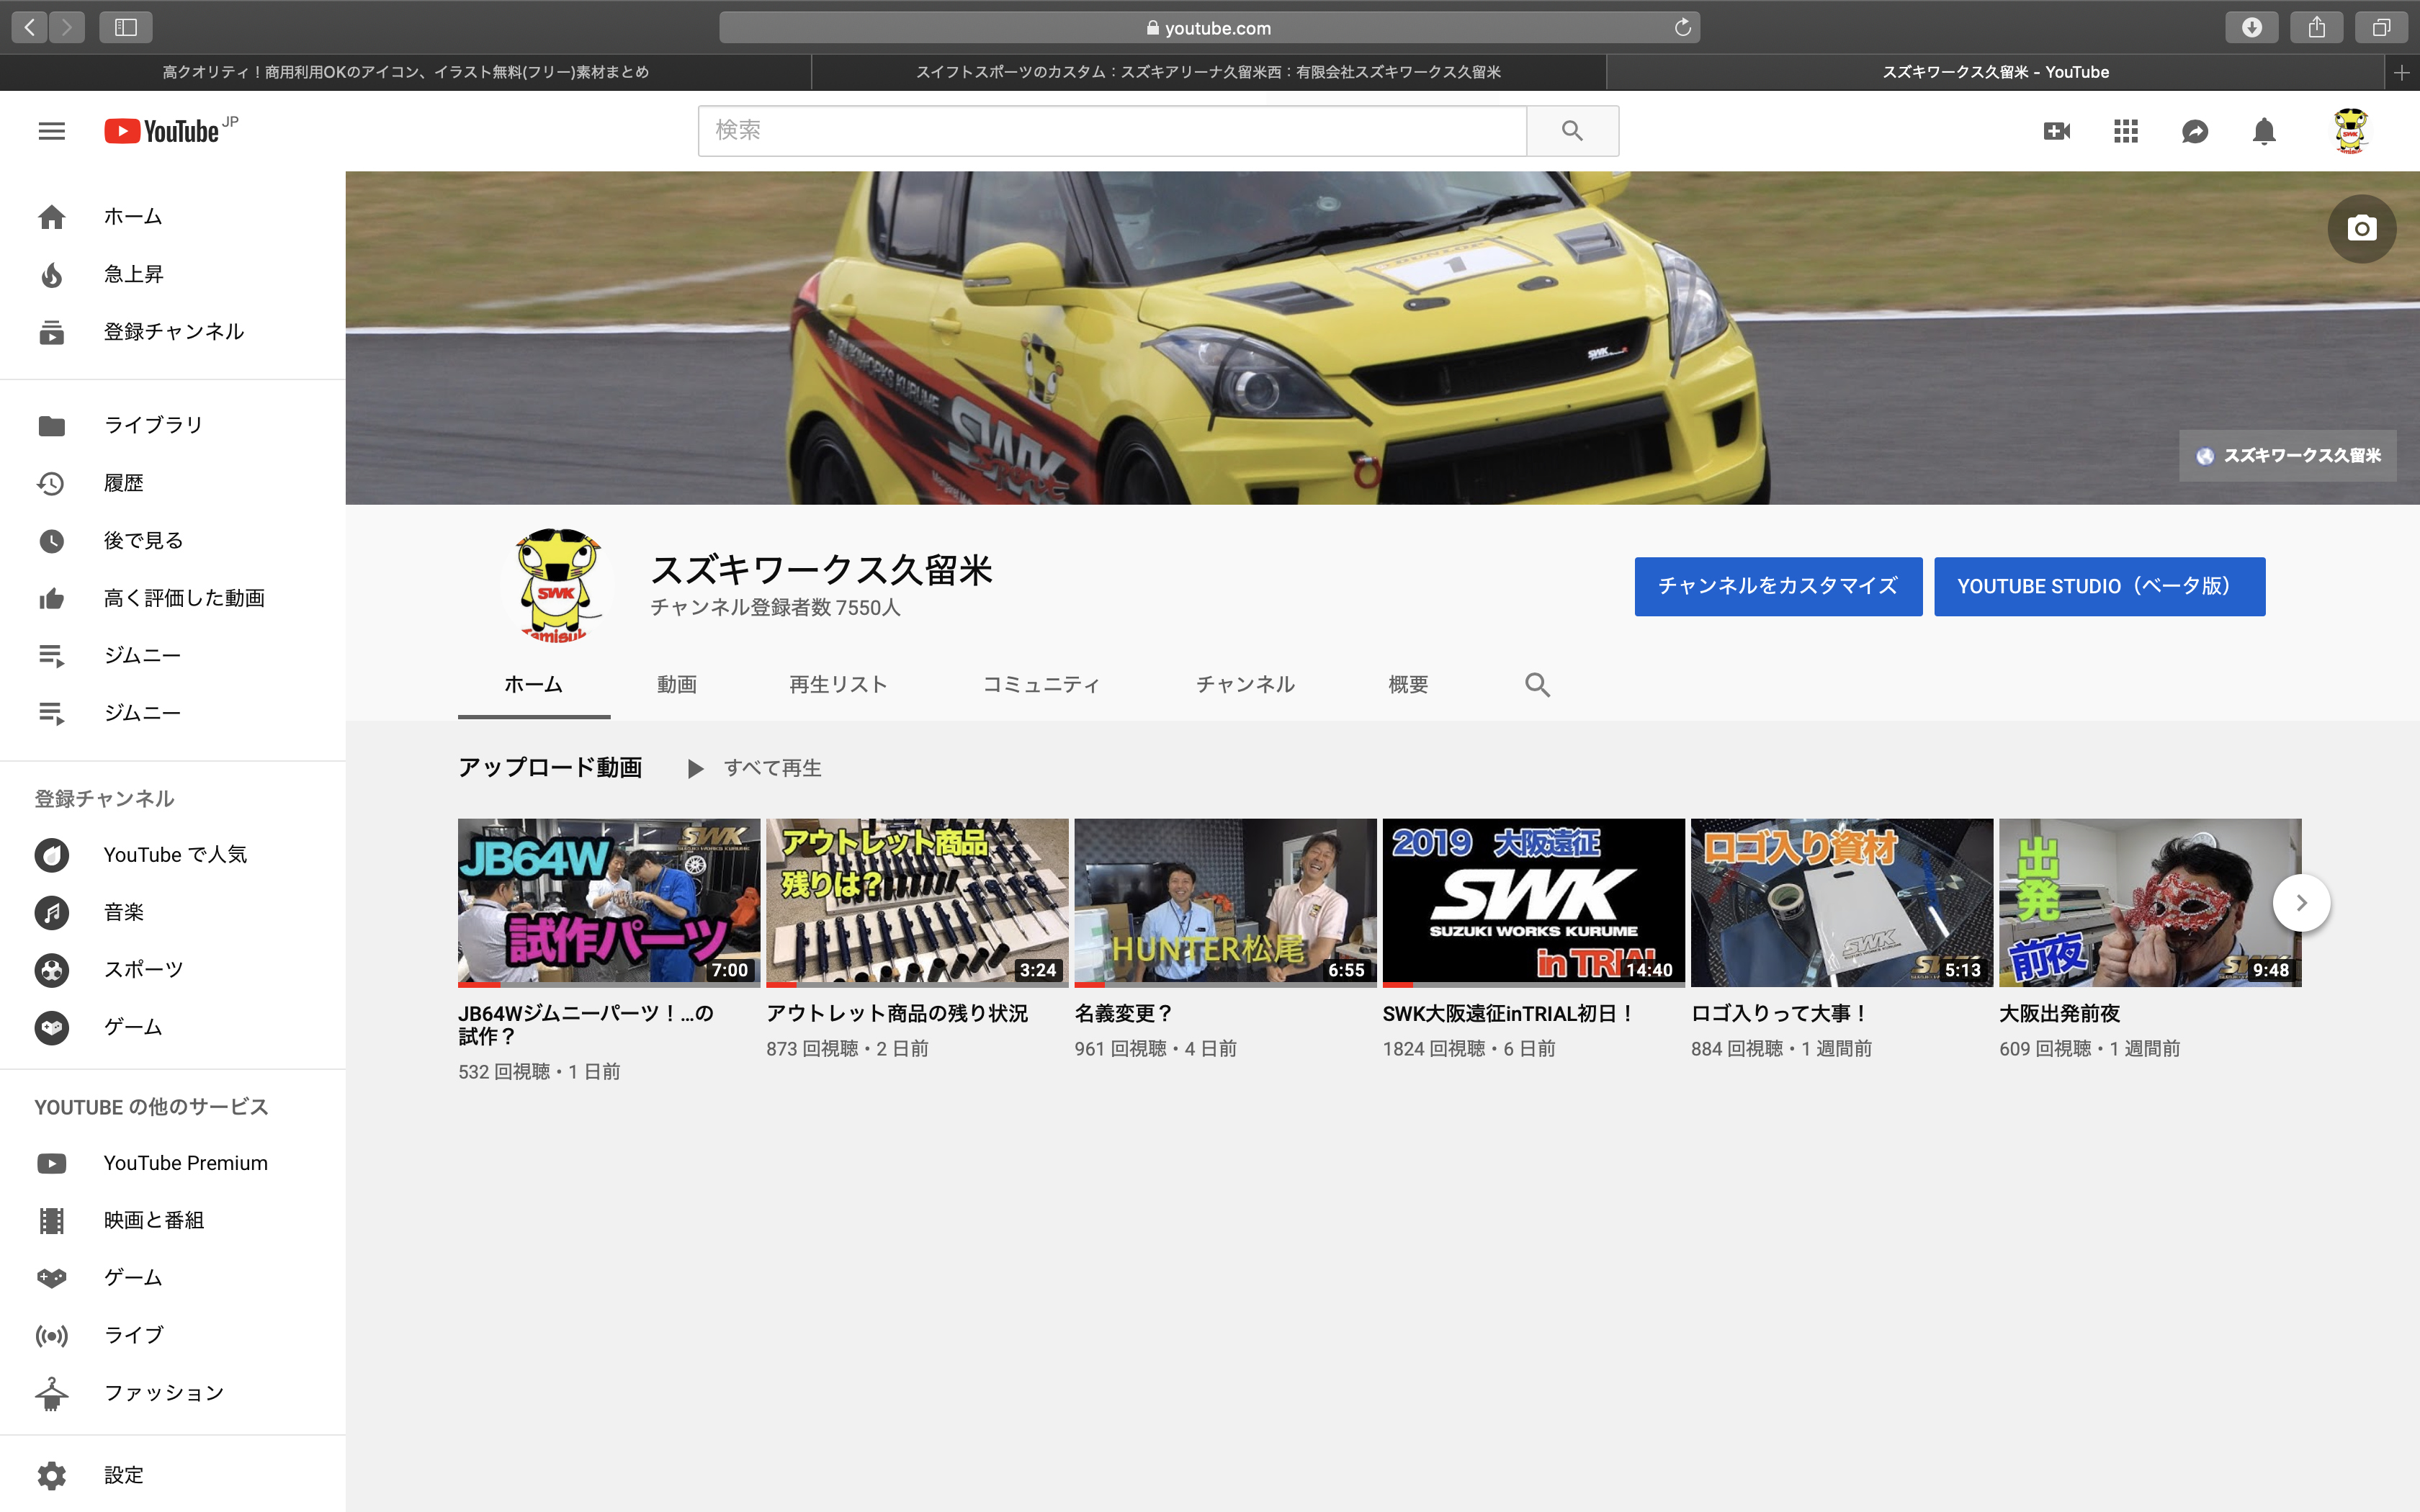2420x1512 pixels.
Task: Open 2019 大阪遠征 SWK thumbnail
Action: point(1533,903)
